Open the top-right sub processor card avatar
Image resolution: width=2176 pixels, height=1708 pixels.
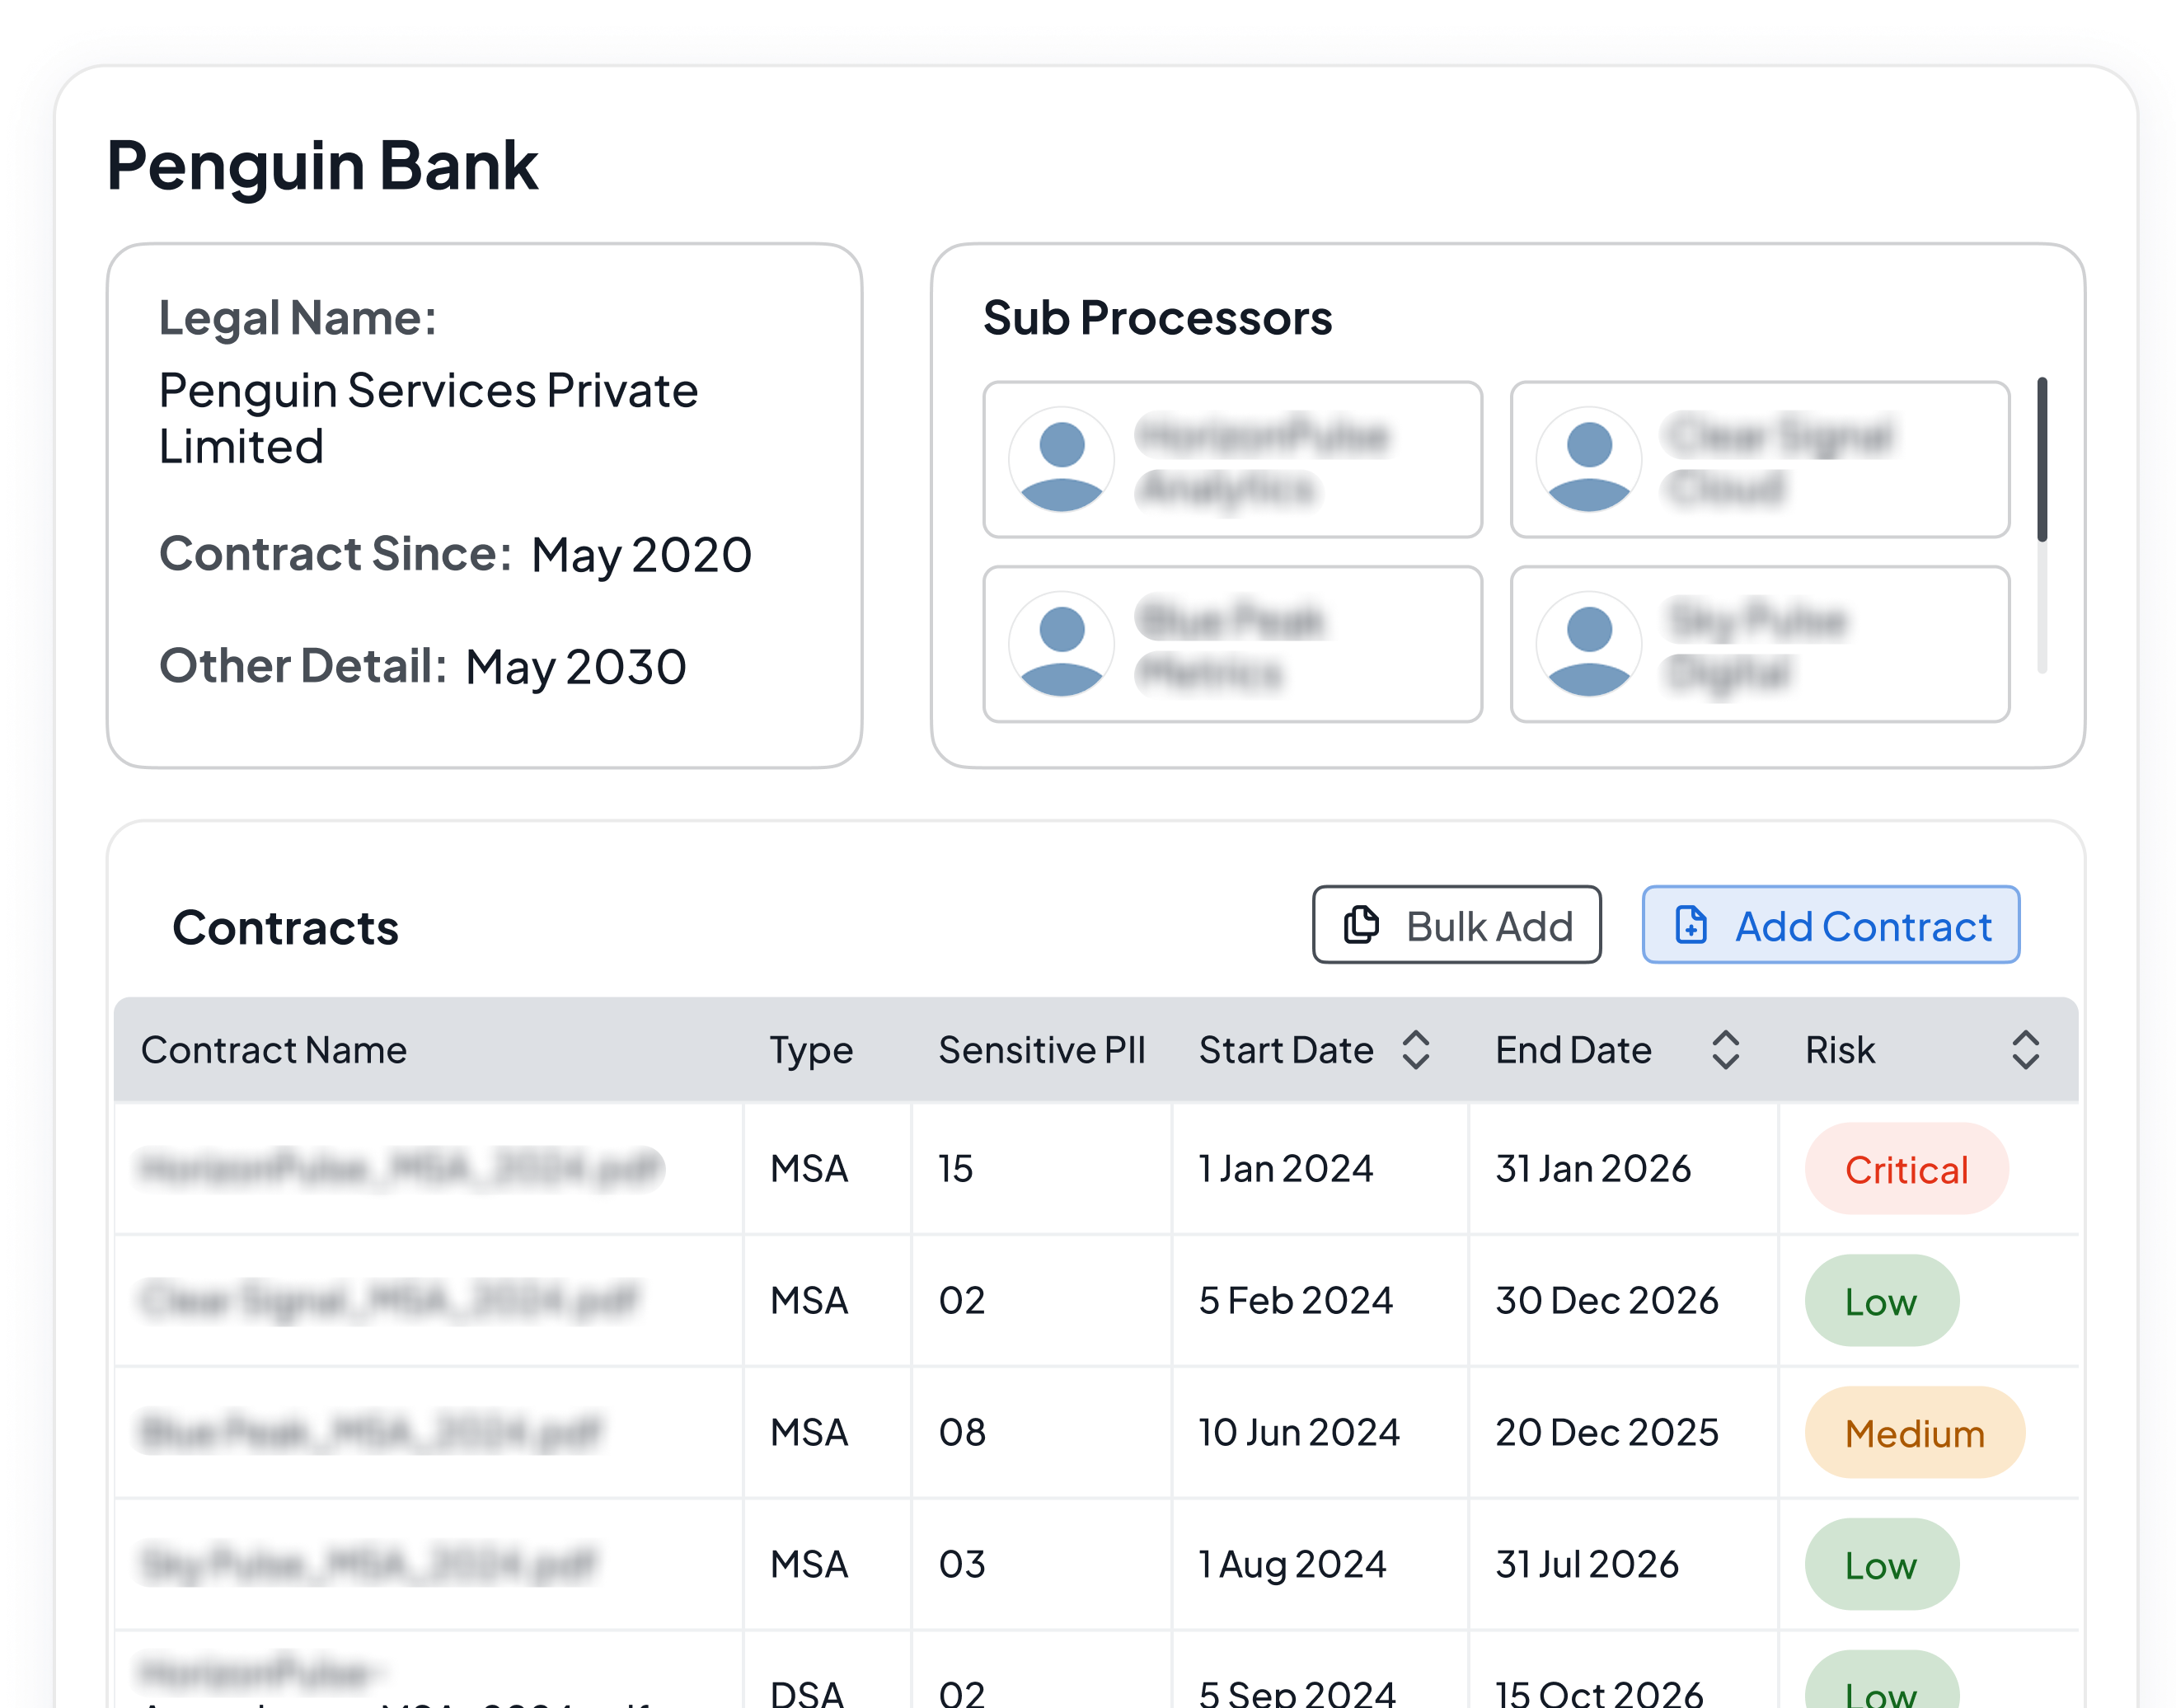coord(1588,459)
